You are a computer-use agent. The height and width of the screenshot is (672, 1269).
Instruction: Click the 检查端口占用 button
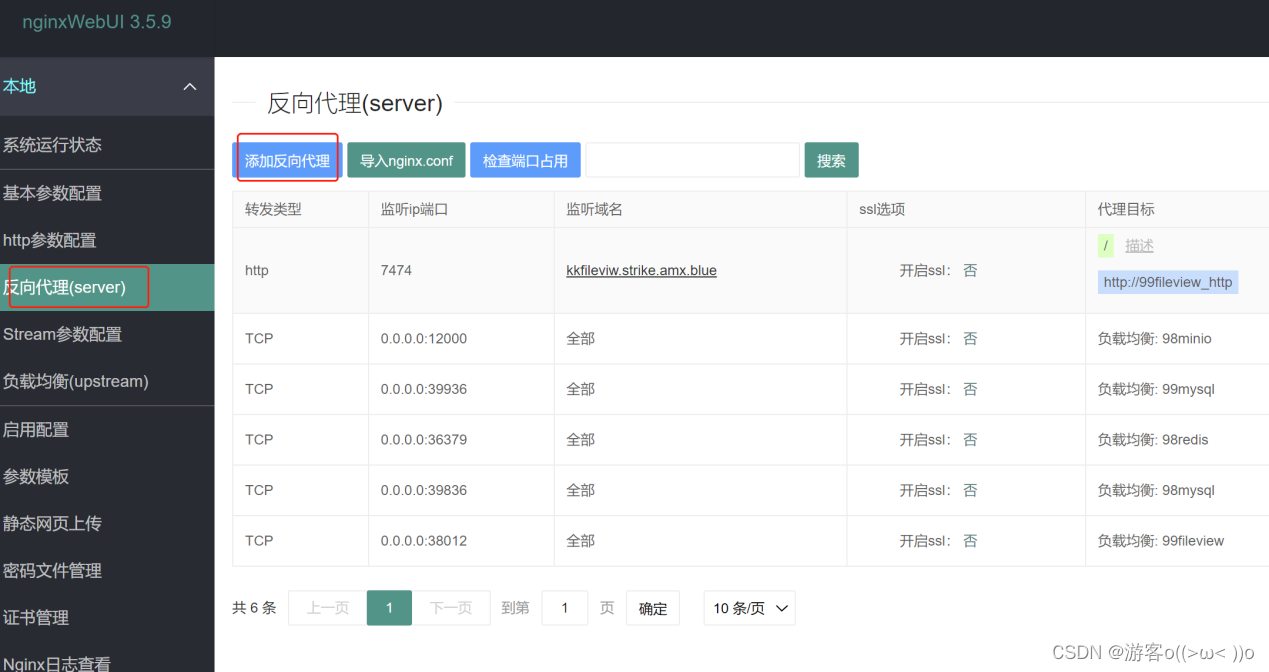coord(525,160)
